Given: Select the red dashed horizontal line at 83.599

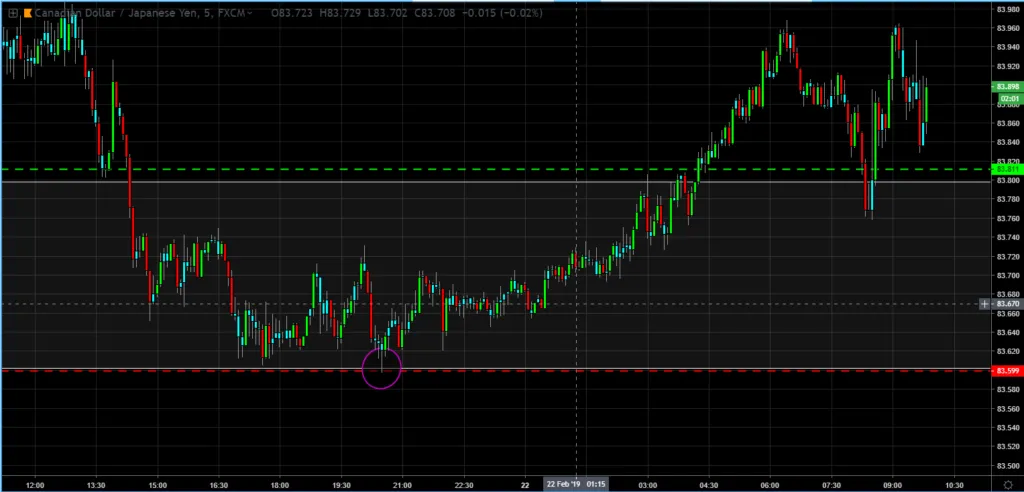Looking at the screenshot, I should [495, 370].
